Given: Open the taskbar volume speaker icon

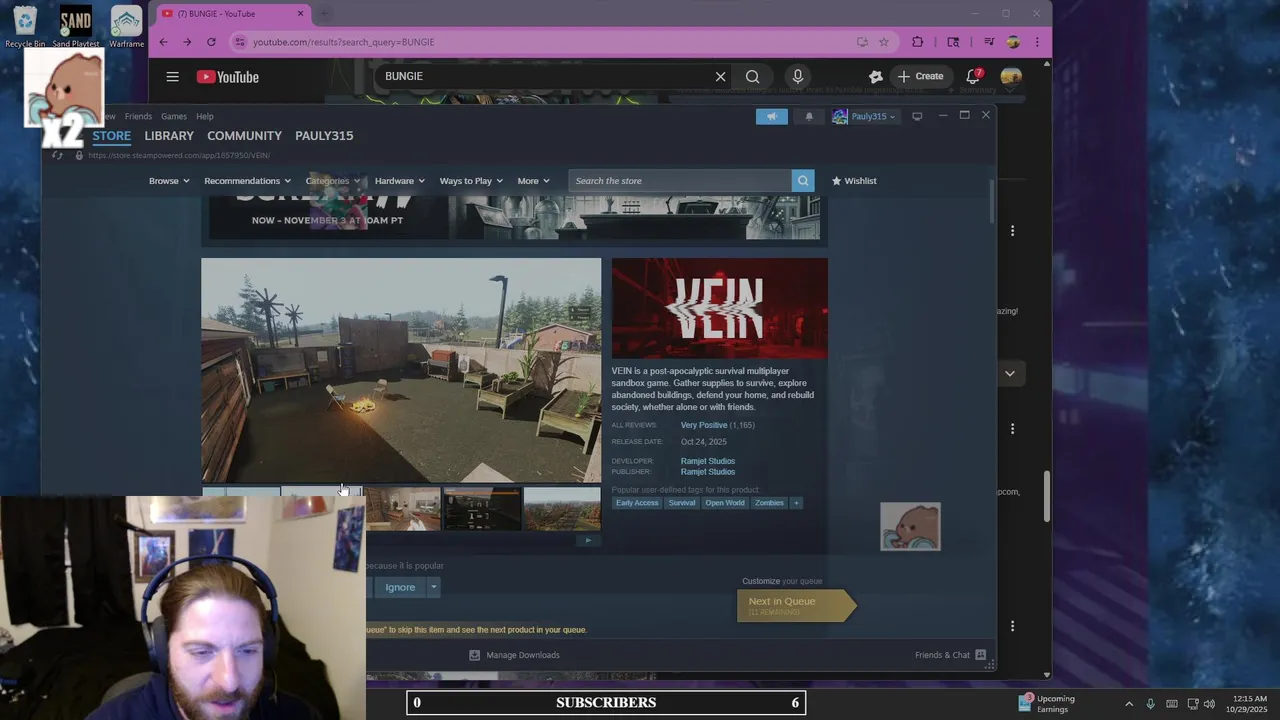Looking at the screenshot, I should point(1209,704).
